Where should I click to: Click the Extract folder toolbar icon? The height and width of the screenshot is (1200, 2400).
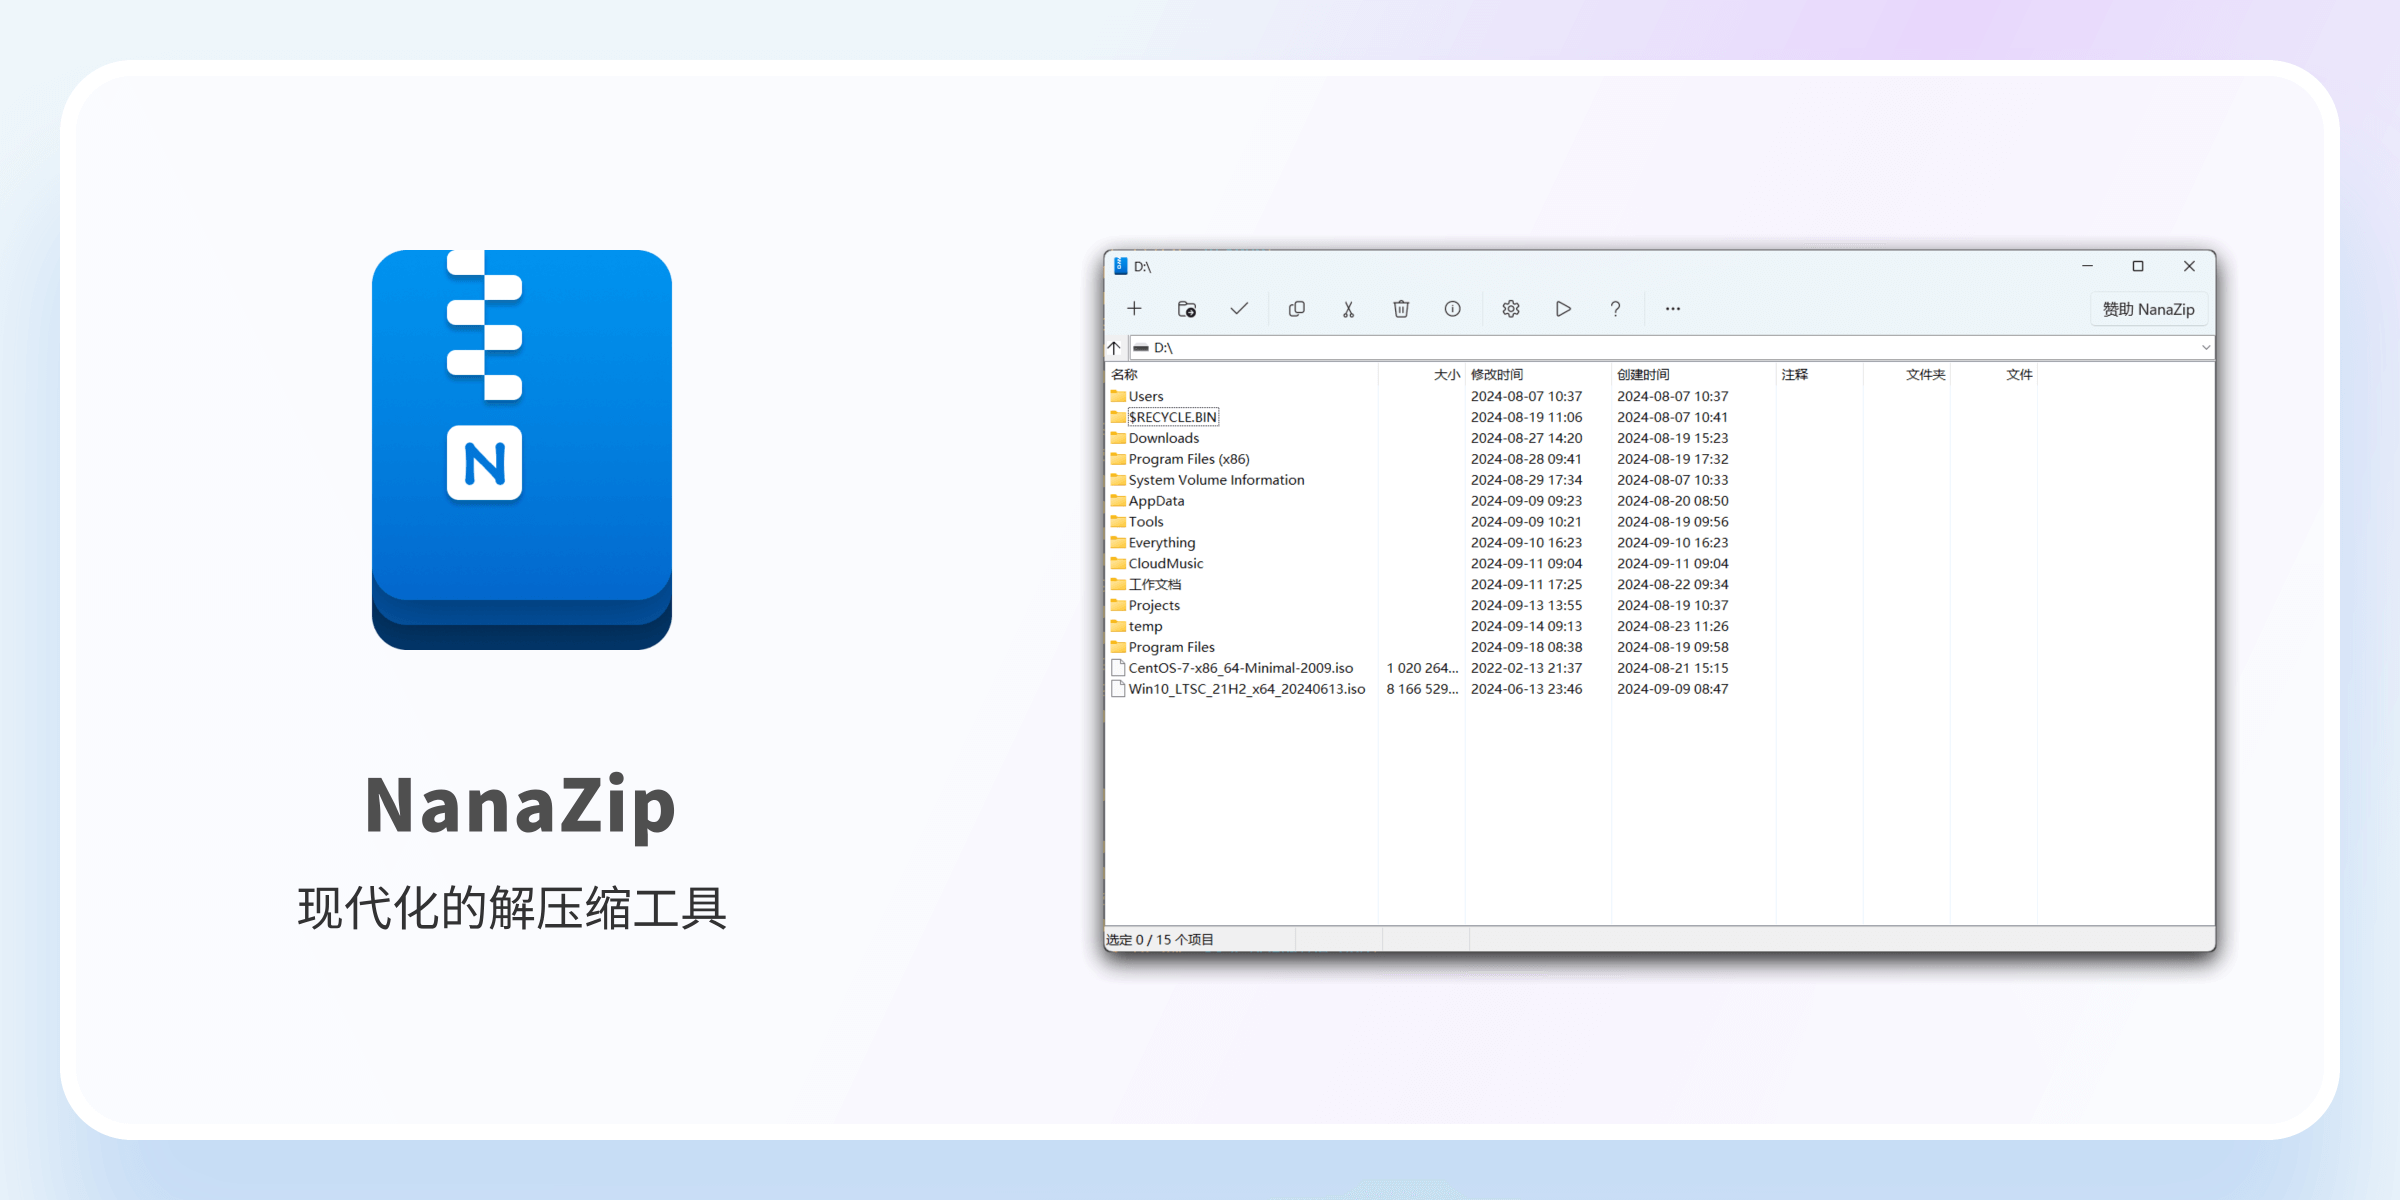coord(1187,309)
